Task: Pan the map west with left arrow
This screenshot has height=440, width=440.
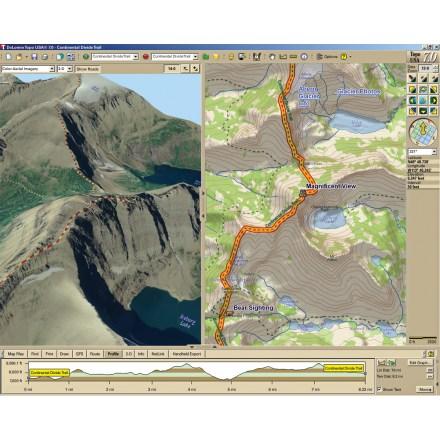Action: tap(413, 100)
